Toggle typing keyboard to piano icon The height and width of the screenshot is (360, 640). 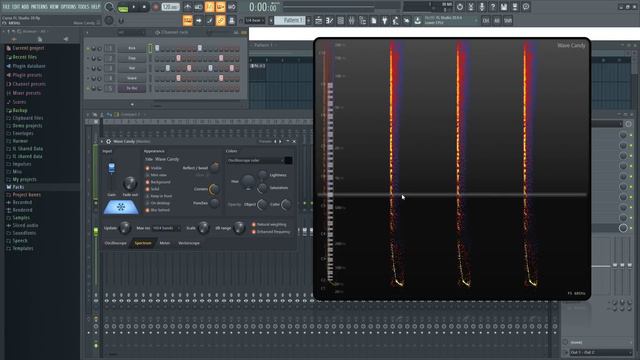pos(187,20)
